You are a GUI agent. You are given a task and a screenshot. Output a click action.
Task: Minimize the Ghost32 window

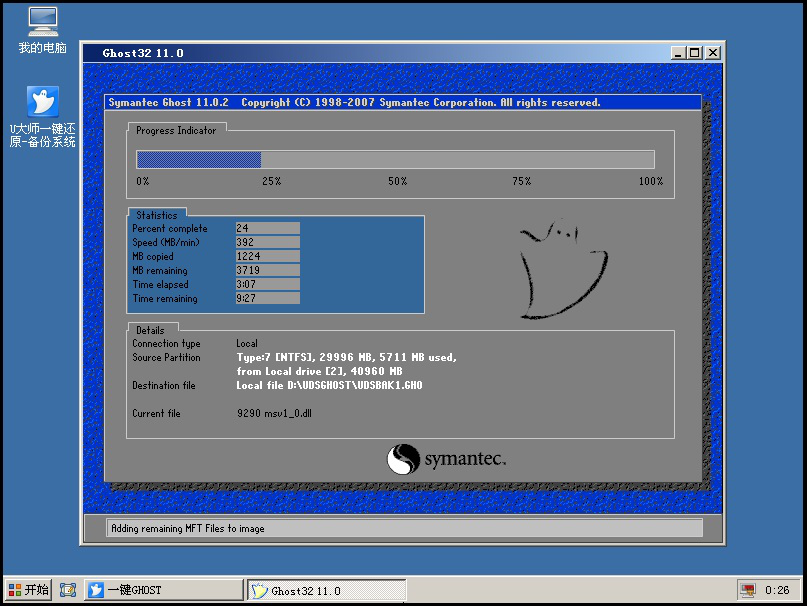pos(678,53)
